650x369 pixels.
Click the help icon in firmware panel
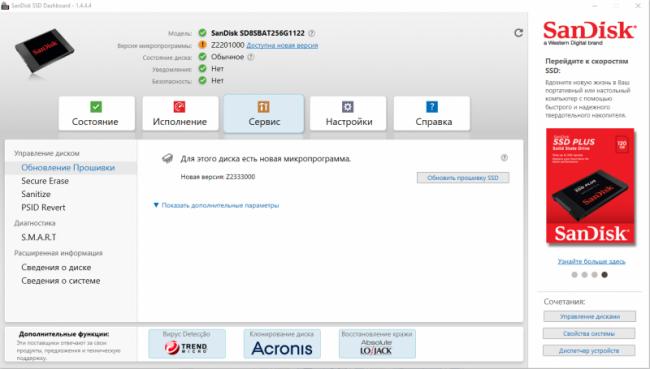click(504, 158)
